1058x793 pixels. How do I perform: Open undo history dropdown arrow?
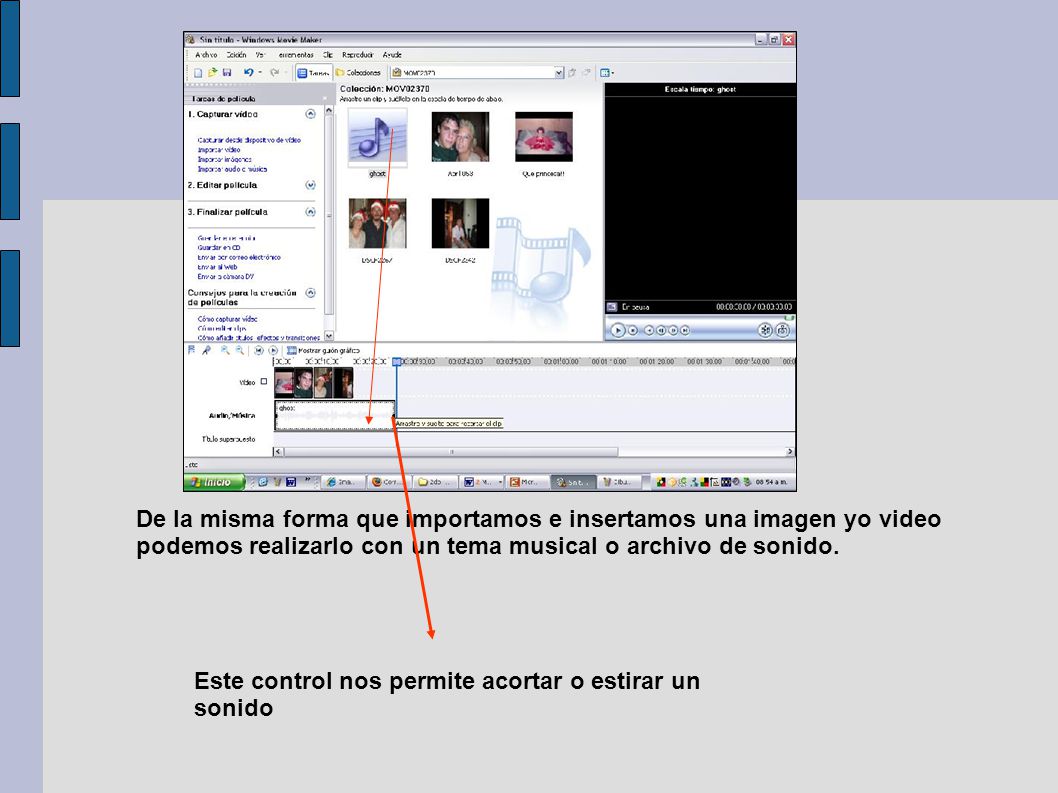(x=260, y=73)
